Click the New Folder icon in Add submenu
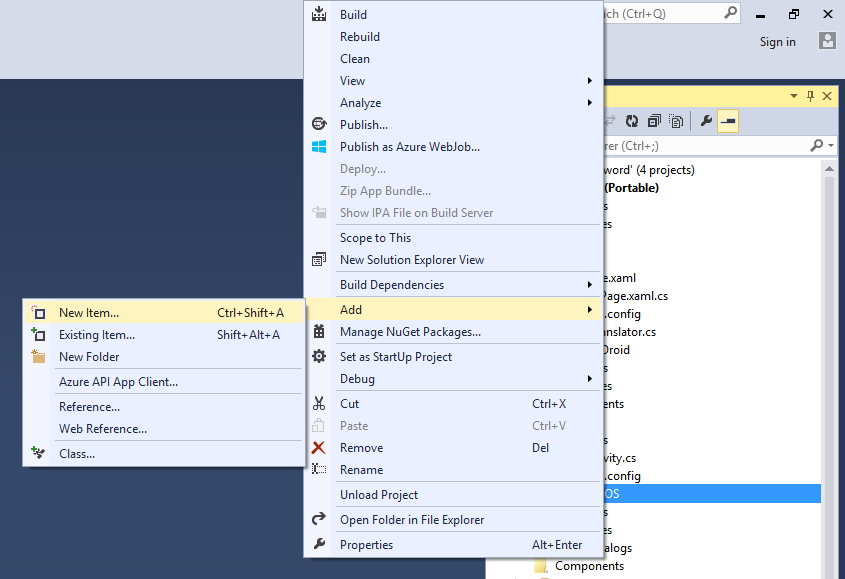The height and width of the screenshot is (579, 845). pos(38,356)
